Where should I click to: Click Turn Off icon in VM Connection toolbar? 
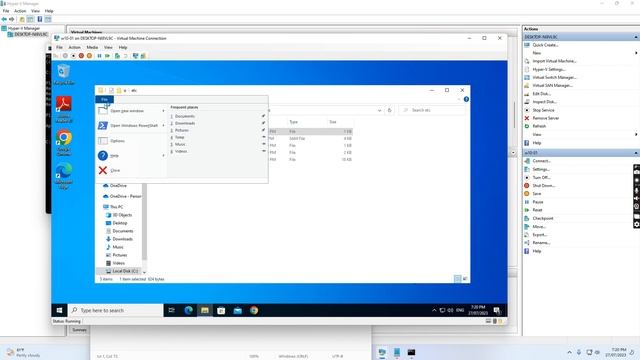73,56
